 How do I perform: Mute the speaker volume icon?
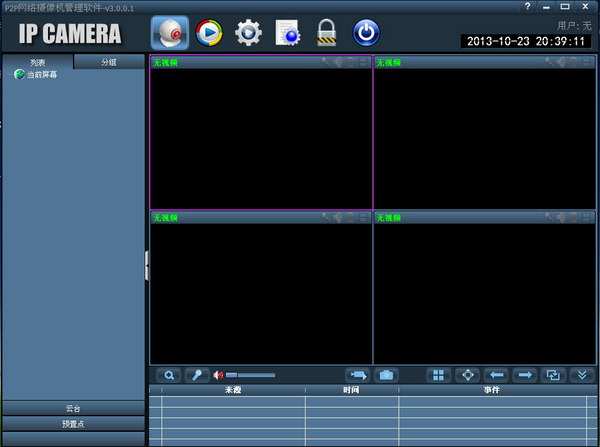pos(218,375)
